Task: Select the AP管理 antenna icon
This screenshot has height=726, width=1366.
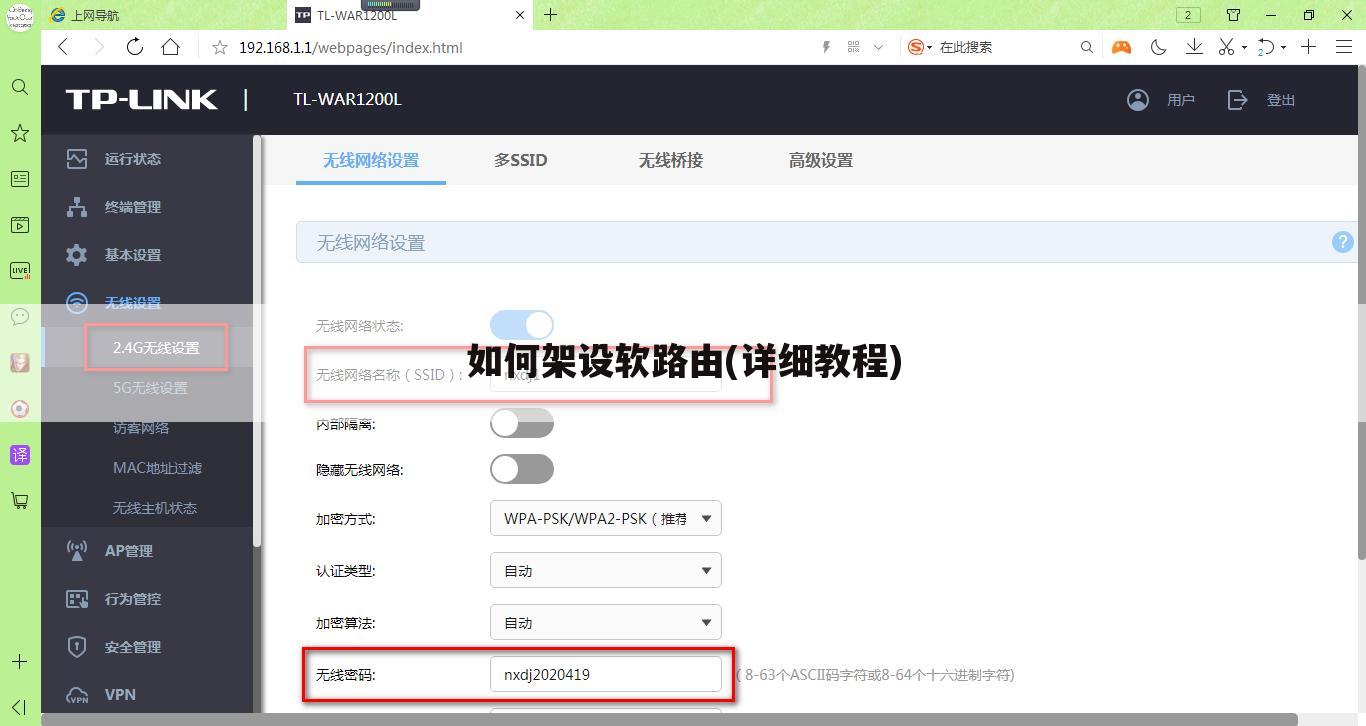Action: coord(77,549)
